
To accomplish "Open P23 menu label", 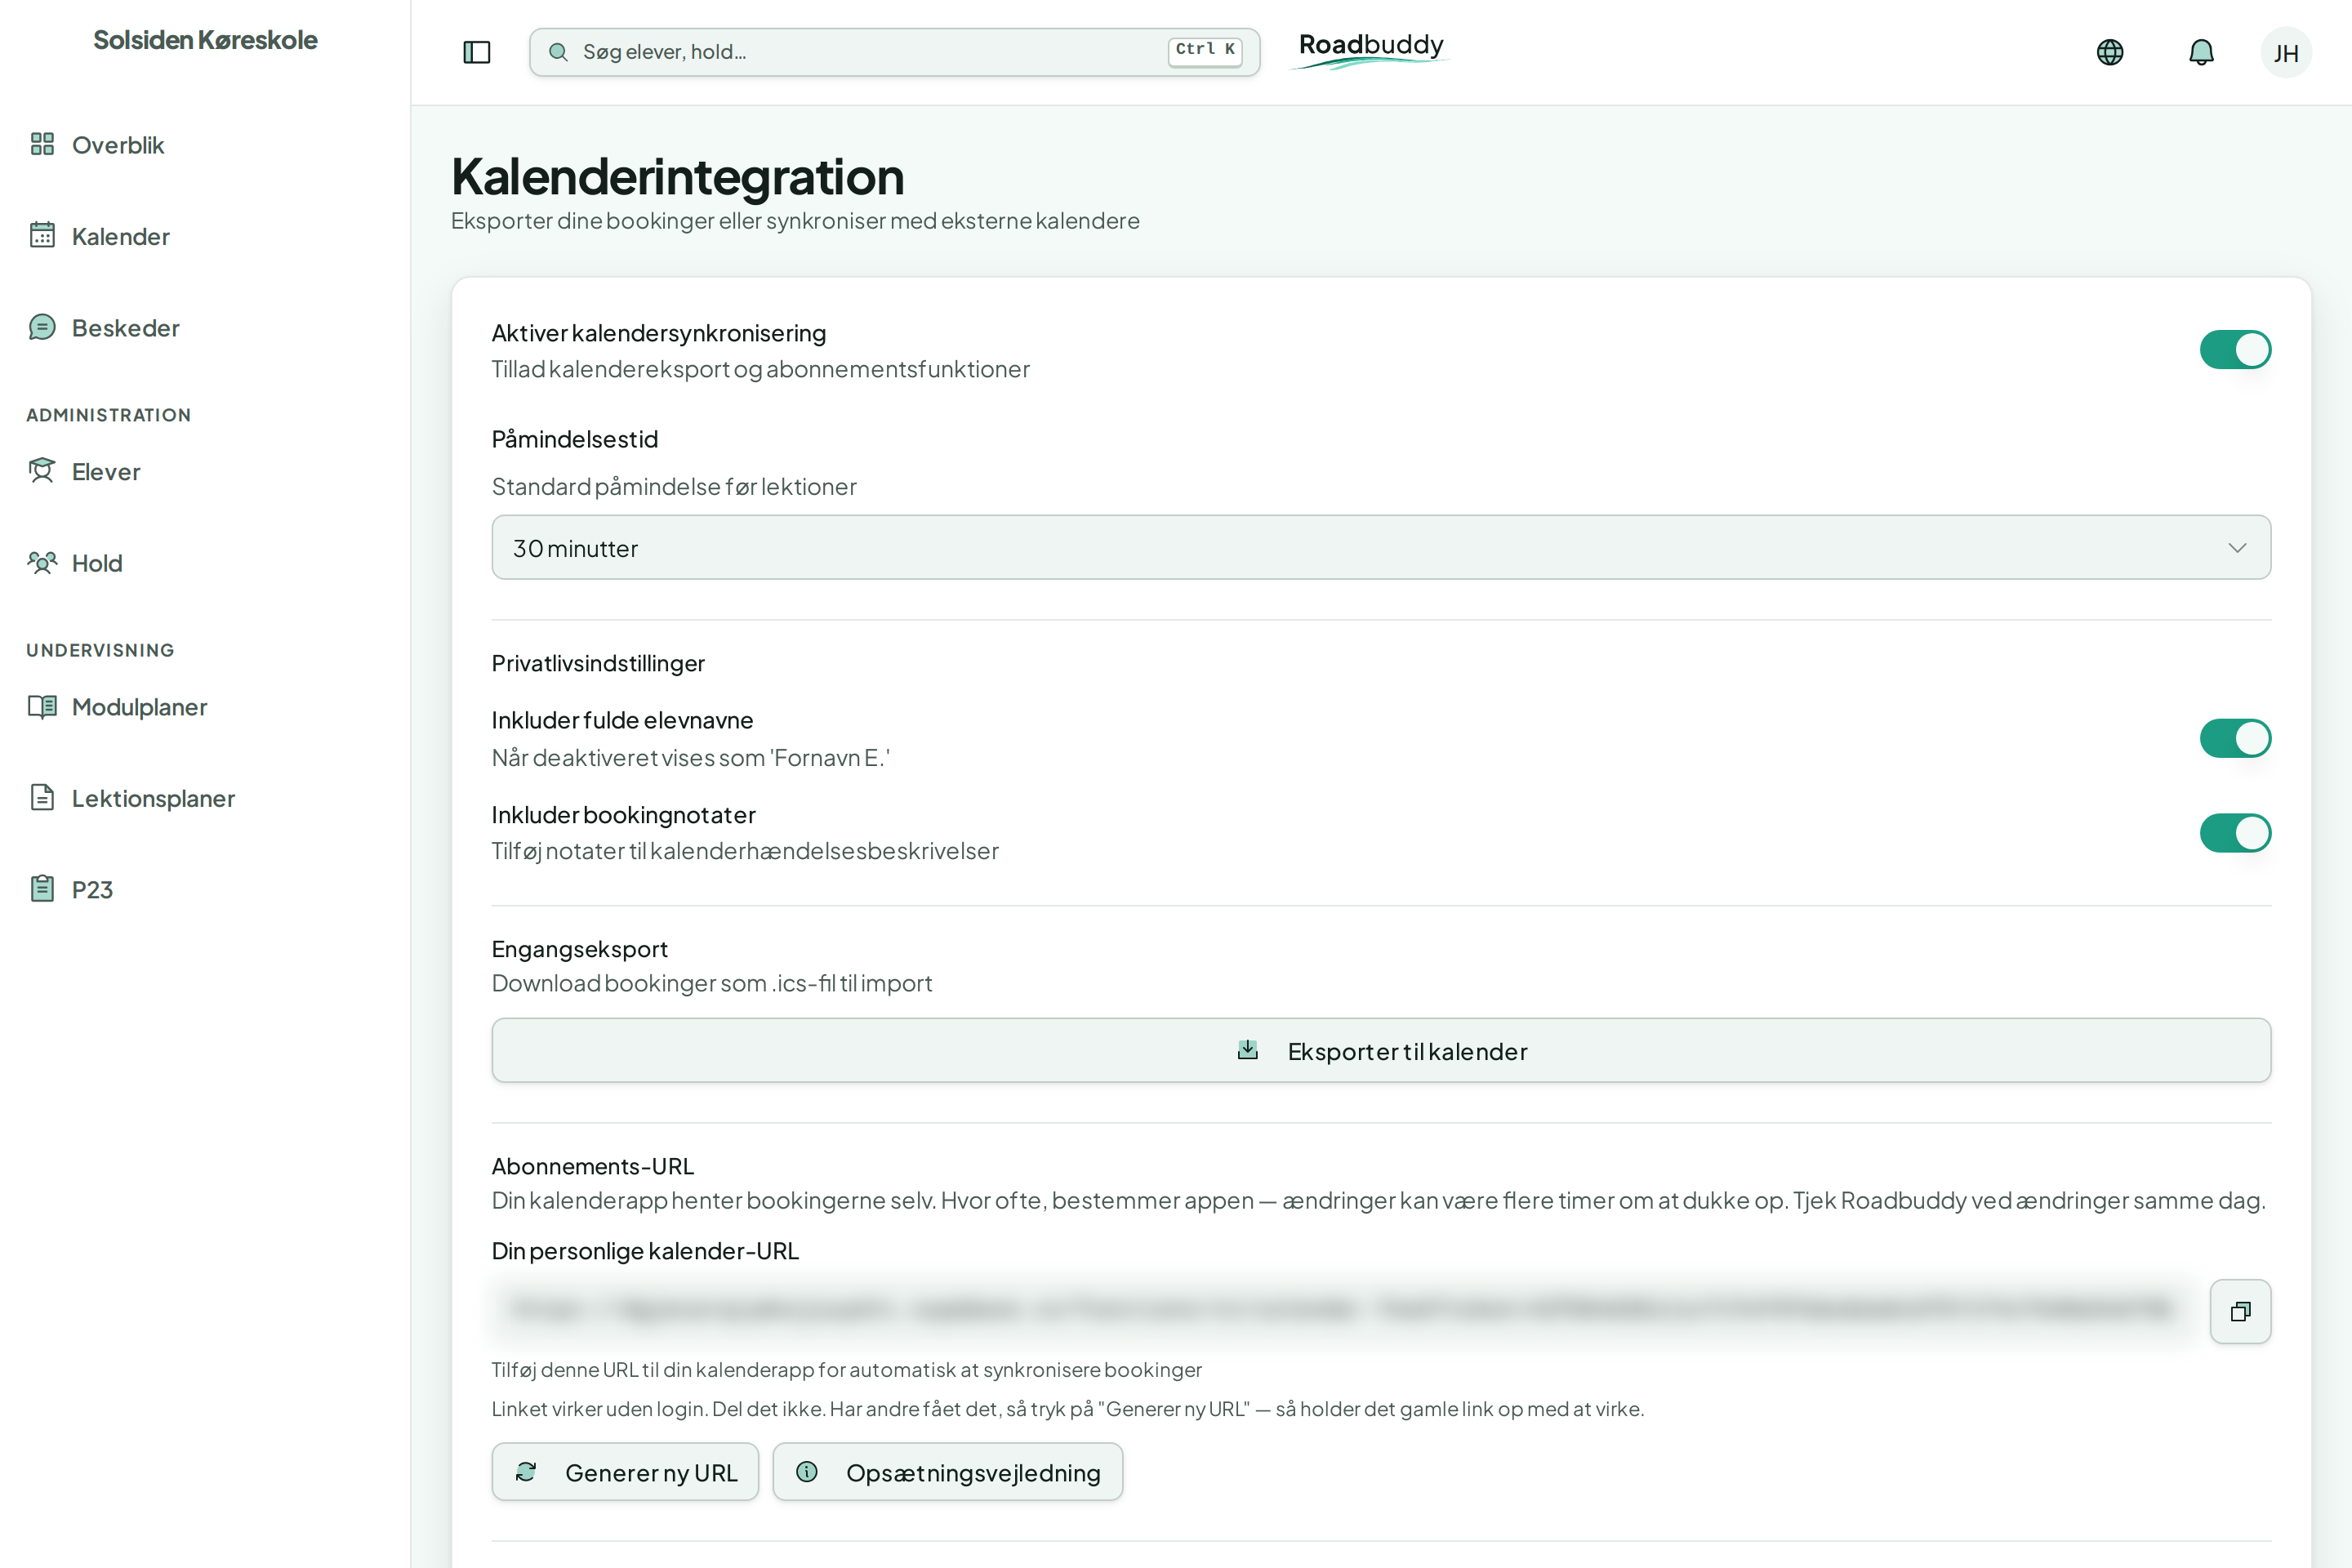I will (x=92, y=890).
